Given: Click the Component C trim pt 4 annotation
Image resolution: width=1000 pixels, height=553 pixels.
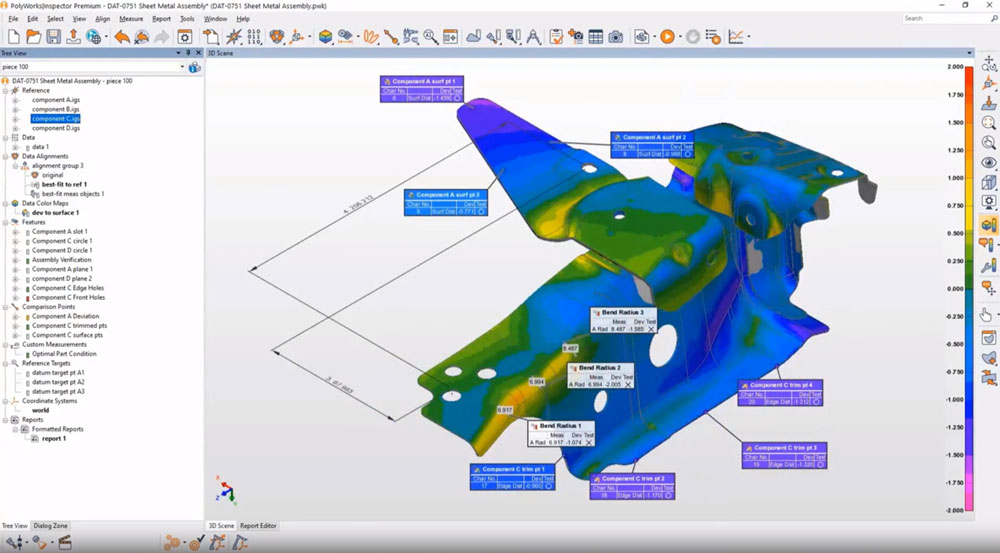Looking at the screenshot, I should [x=780, y=393].
